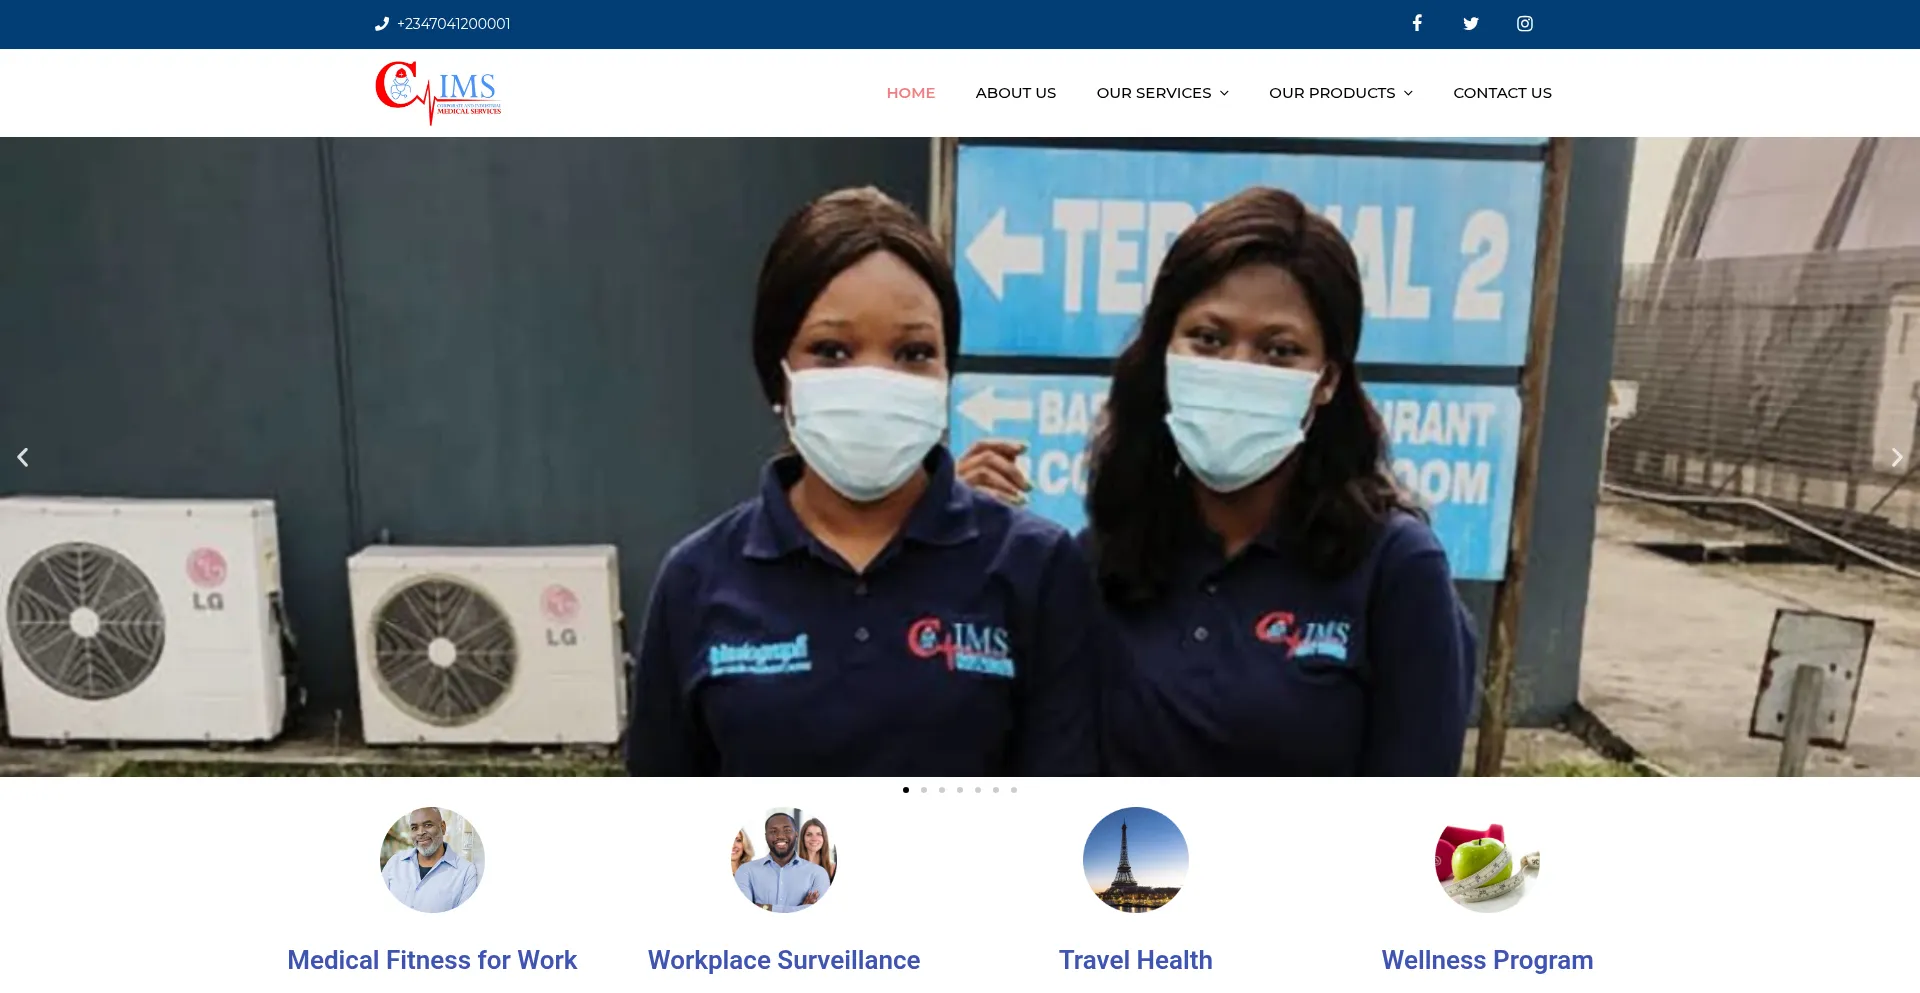Navigate to About Us page
The height and width of the screenshot is (993, 1920).
coord(1015,93)
